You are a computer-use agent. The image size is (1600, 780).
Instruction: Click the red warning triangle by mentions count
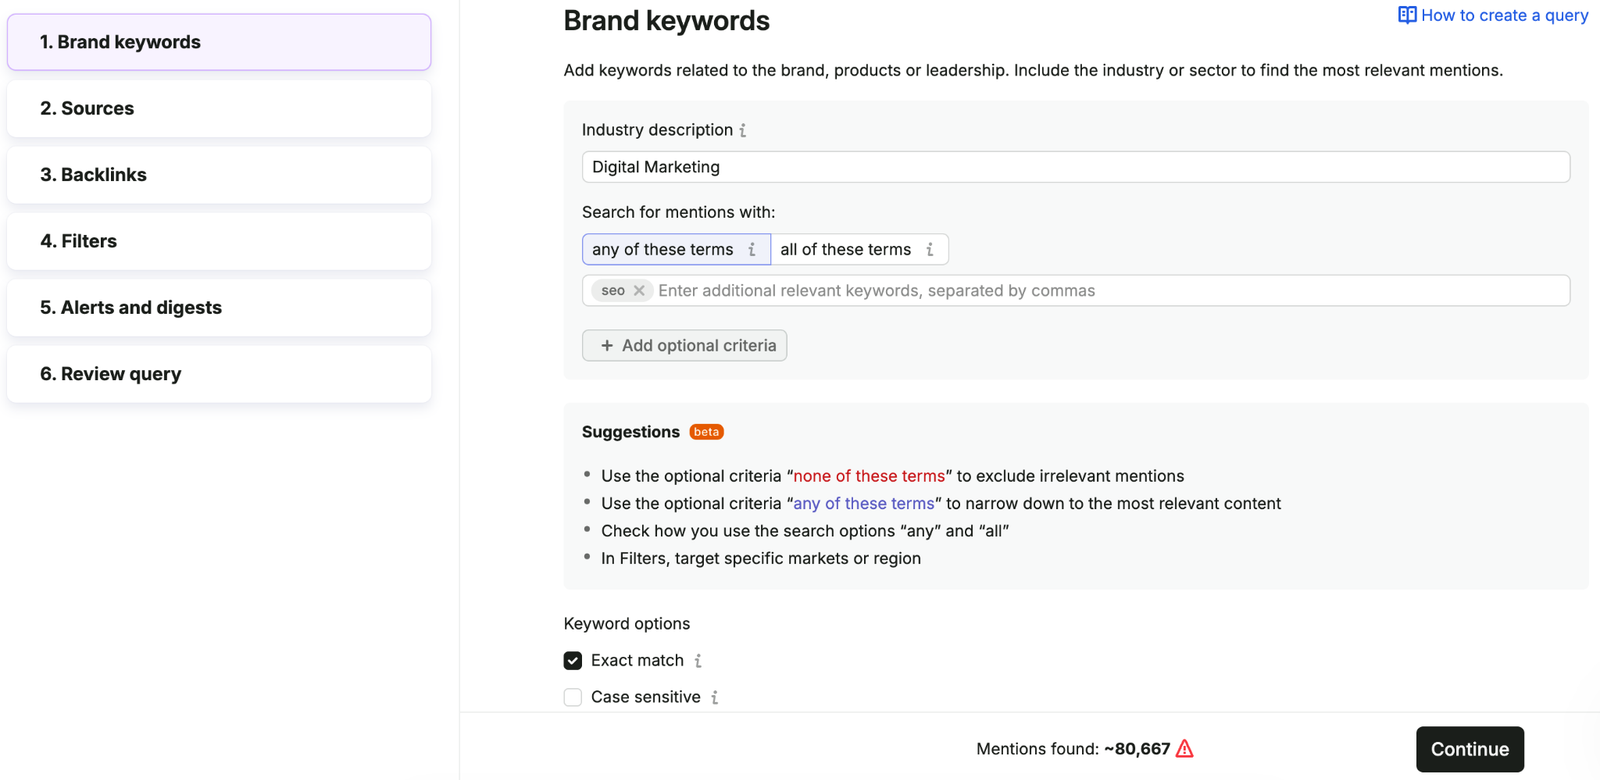point(1185,748)
